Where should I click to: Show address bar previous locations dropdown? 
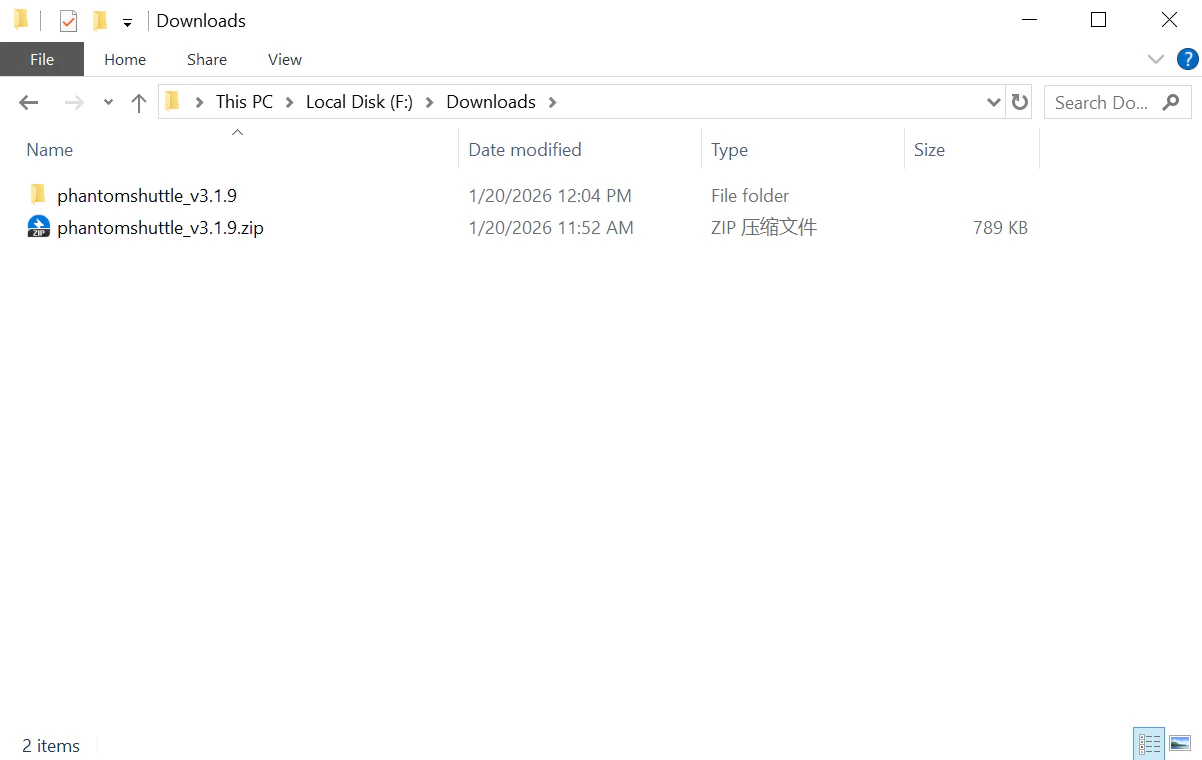tap(993, 102)
